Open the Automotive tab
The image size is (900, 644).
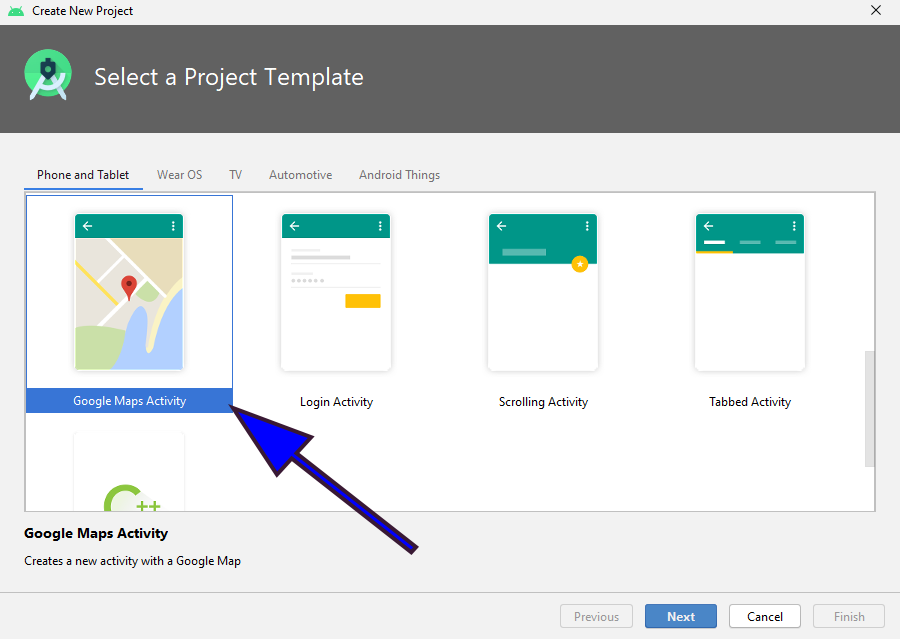point(300,175)
